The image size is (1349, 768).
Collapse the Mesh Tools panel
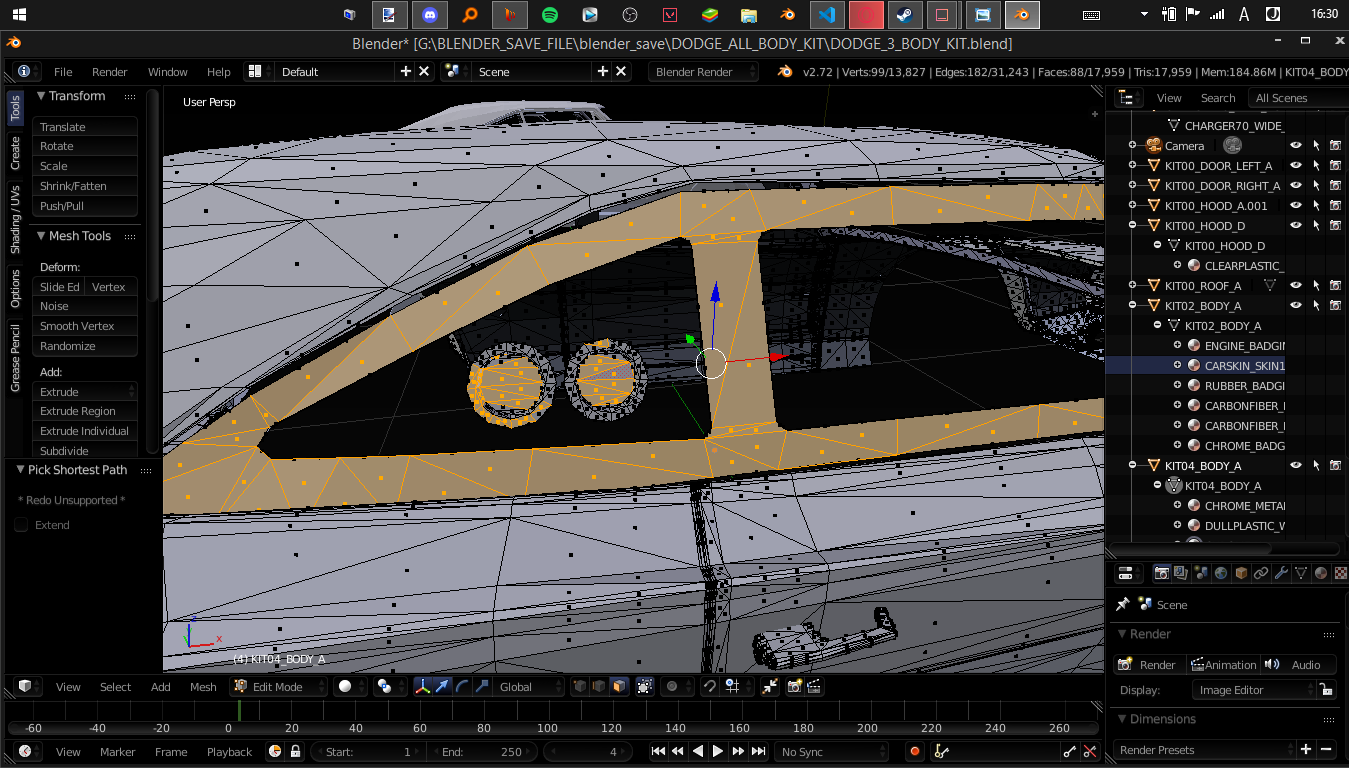click(42, 236)
